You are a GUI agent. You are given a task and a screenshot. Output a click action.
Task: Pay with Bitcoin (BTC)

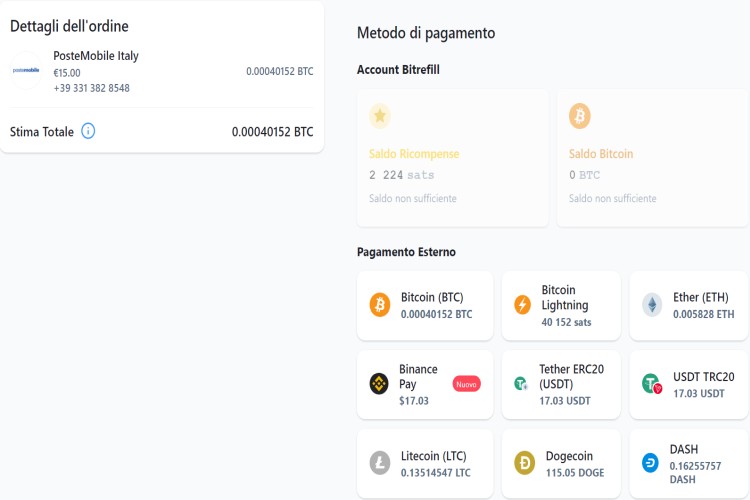coord(425,305)
